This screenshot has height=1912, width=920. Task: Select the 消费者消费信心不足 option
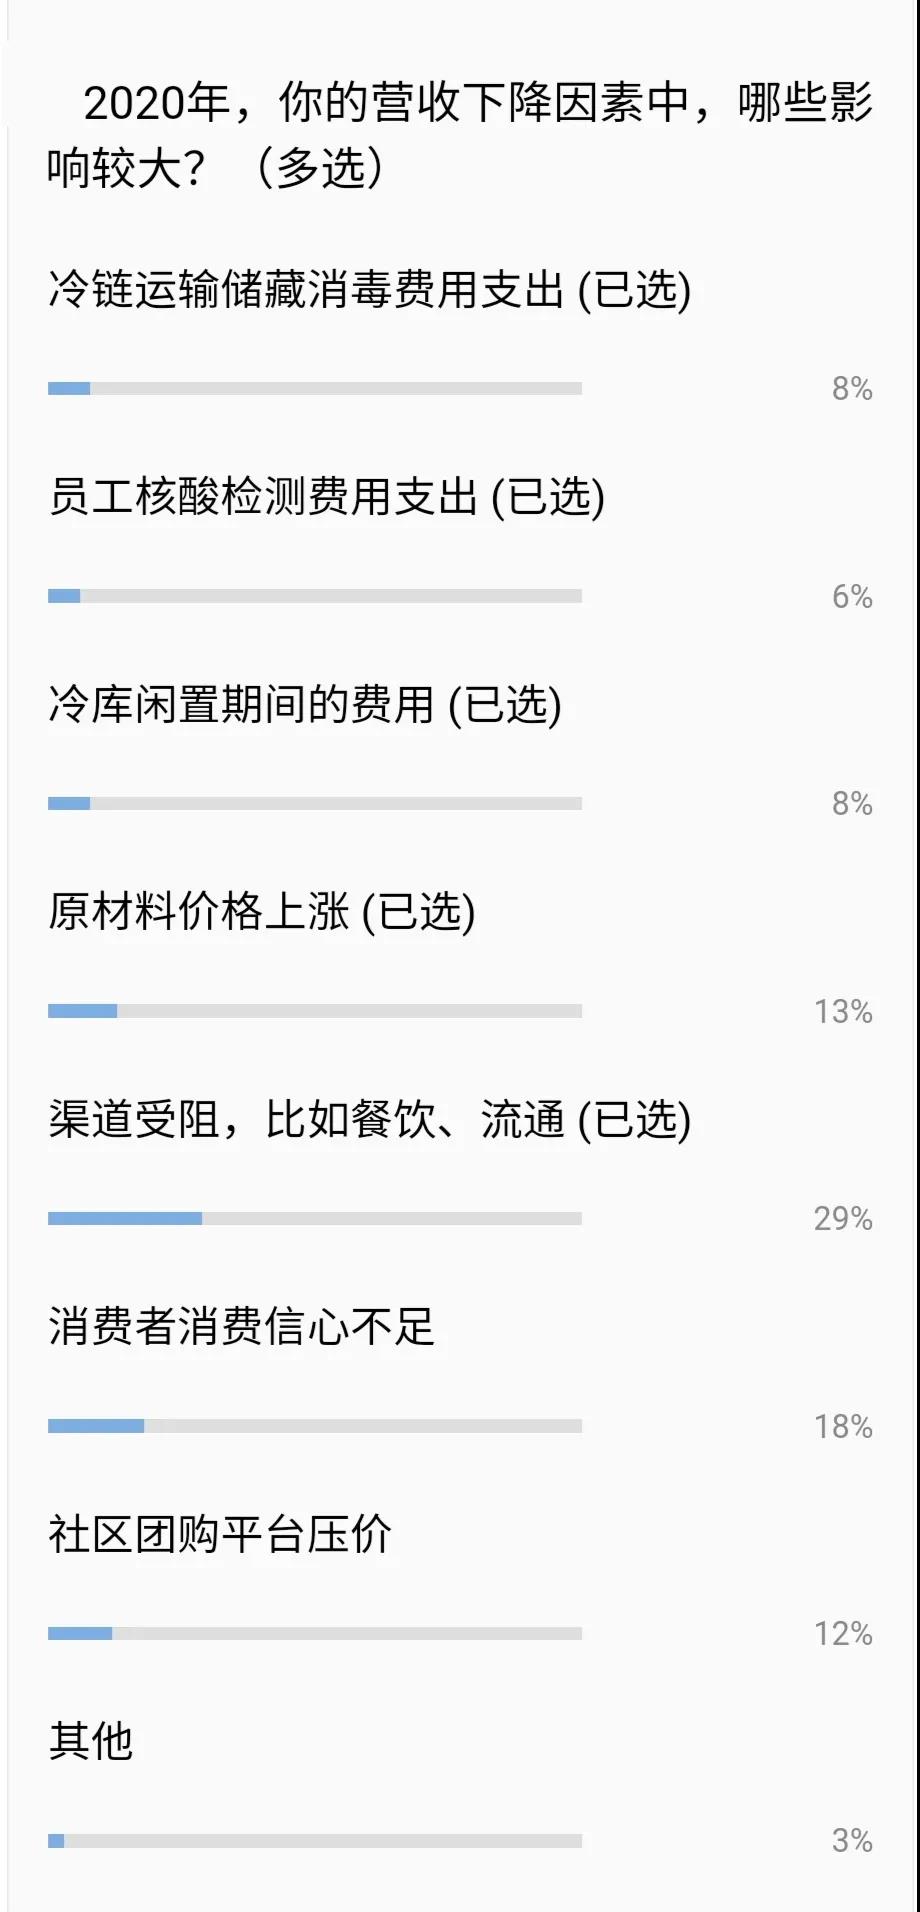241,1328
